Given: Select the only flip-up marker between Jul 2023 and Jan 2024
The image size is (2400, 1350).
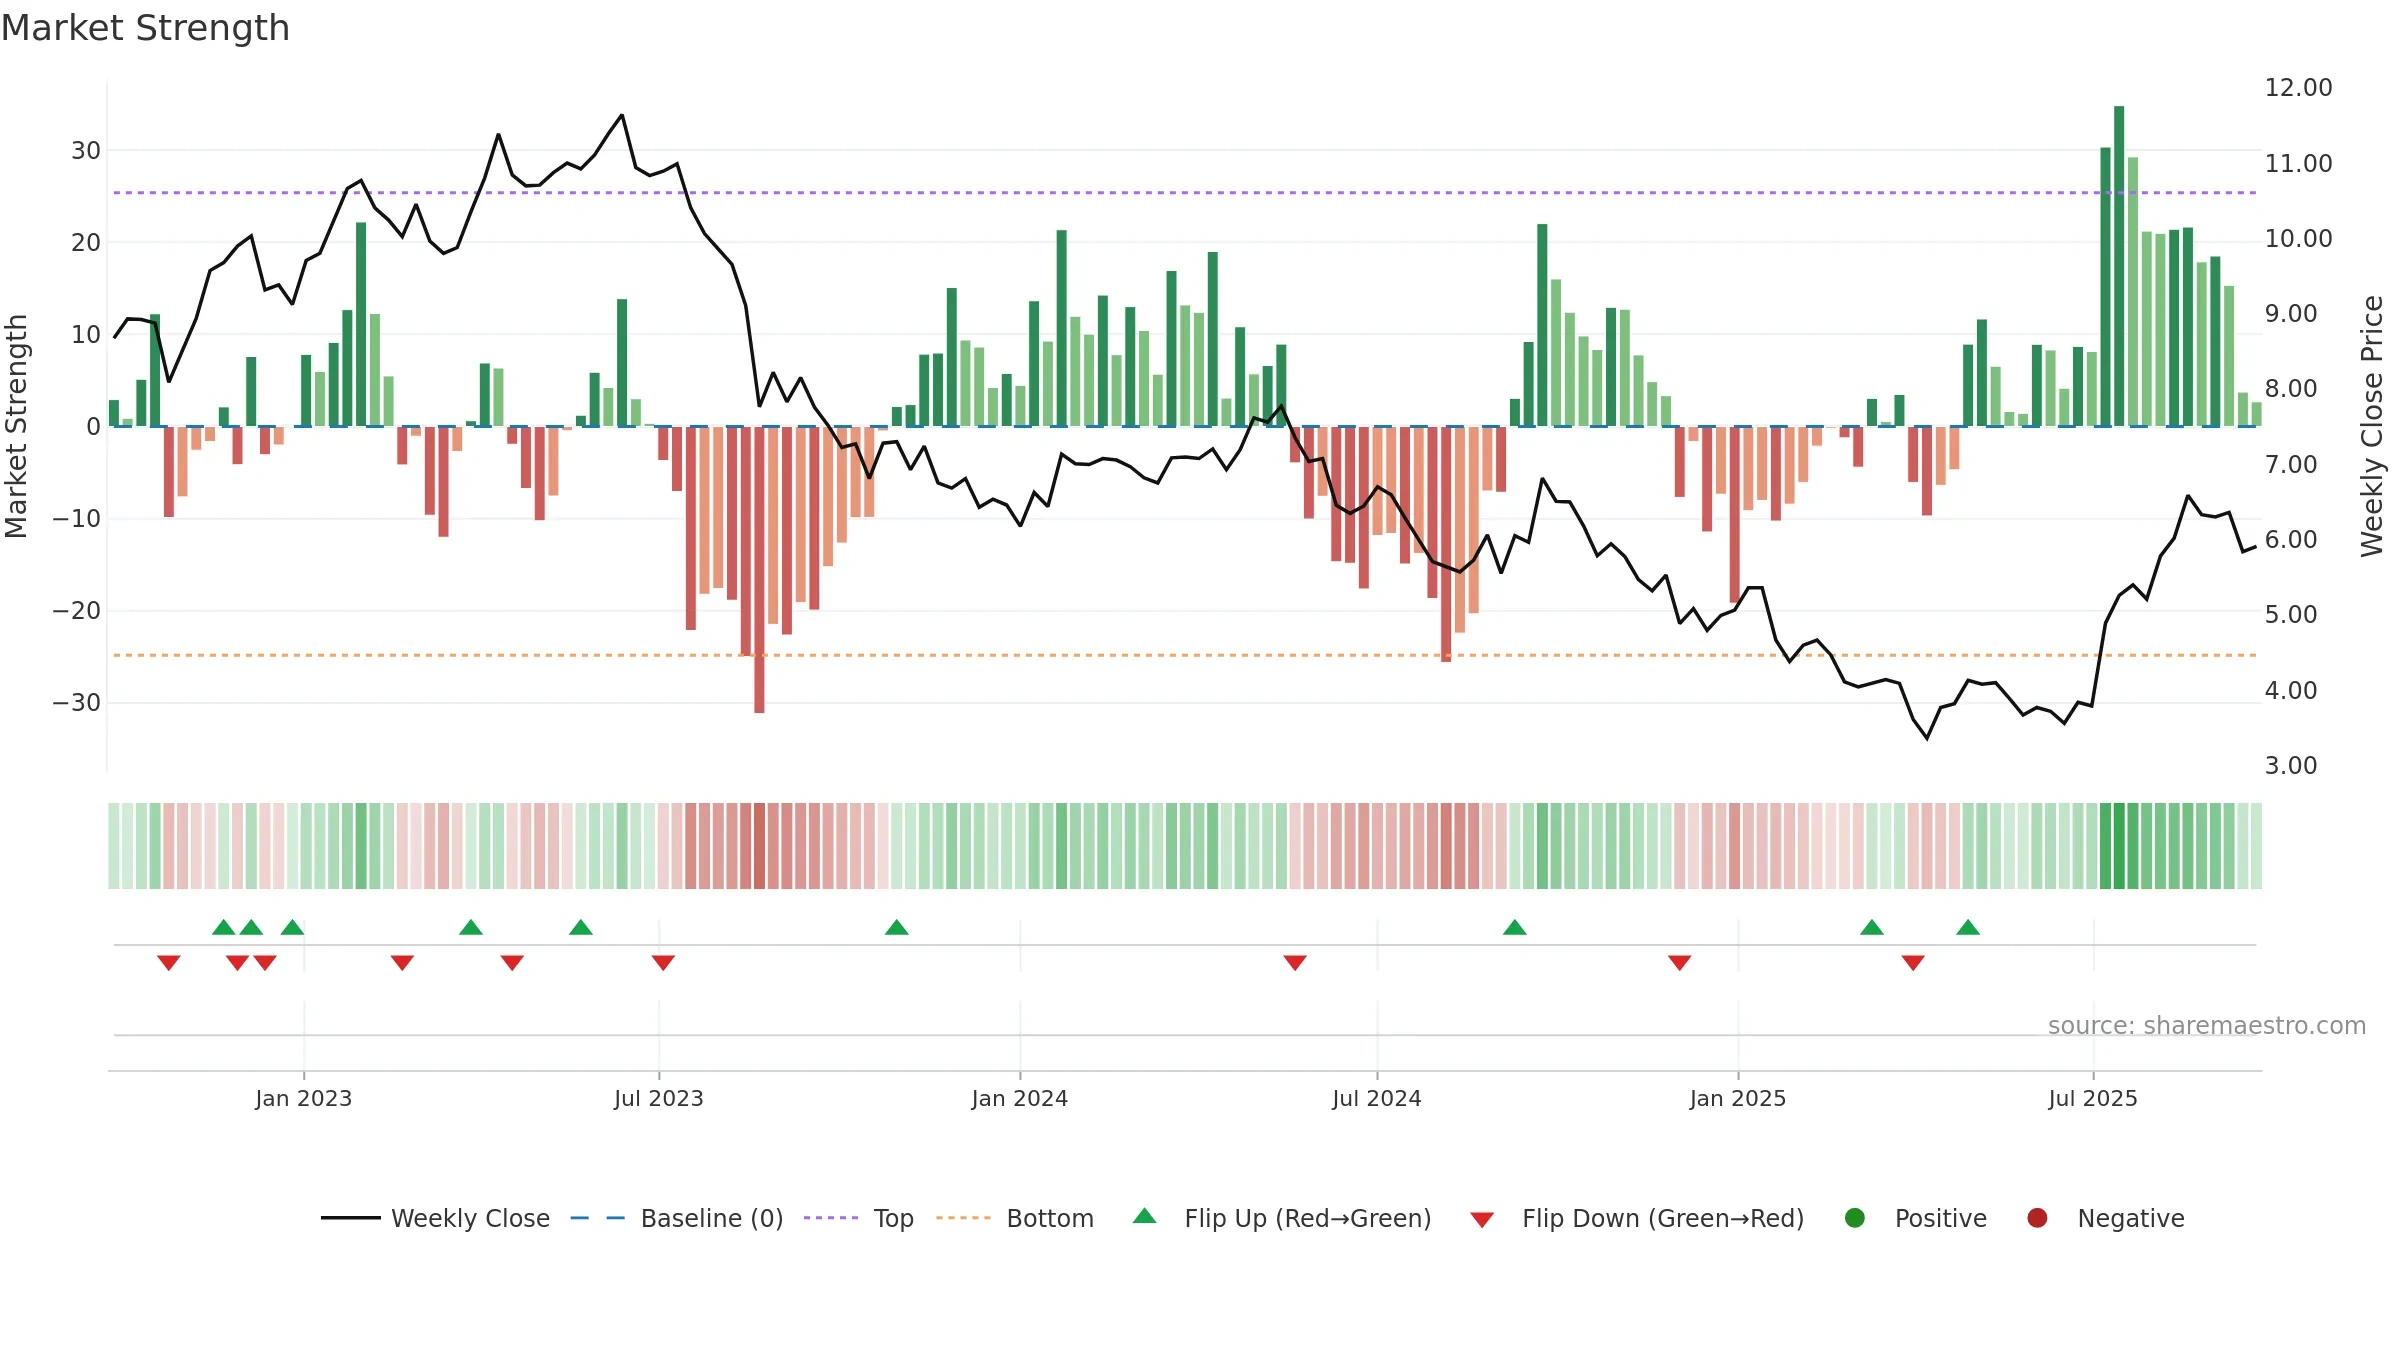Looking at the screenshot, I should [x=897, y=927].
